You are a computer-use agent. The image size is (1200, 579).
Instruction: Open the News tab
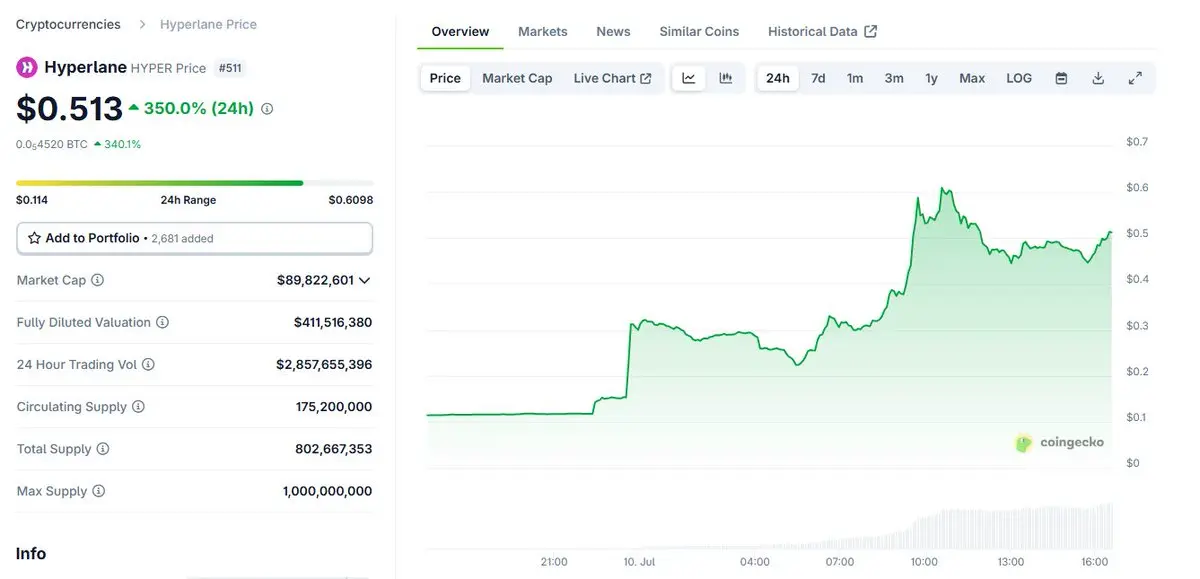[x=613, y=31]
